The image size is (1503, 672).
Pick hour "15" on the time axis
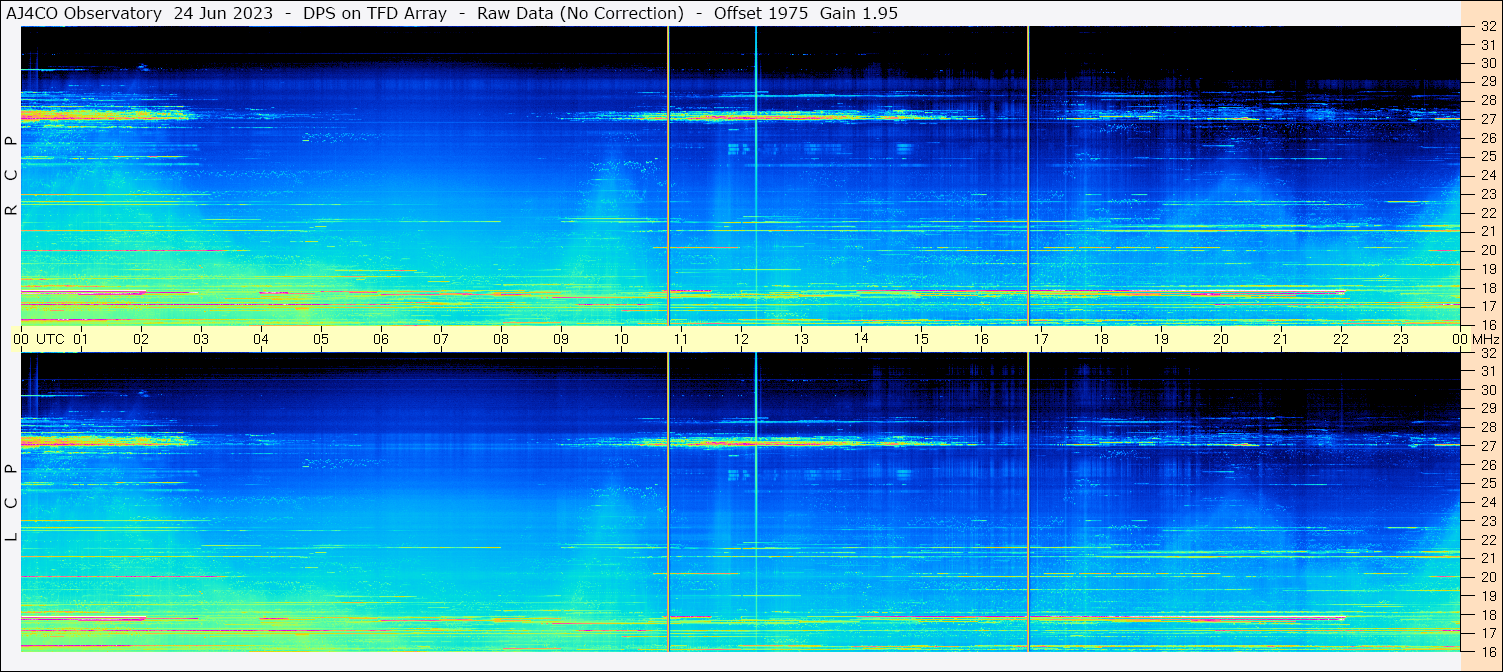[921, 339]
